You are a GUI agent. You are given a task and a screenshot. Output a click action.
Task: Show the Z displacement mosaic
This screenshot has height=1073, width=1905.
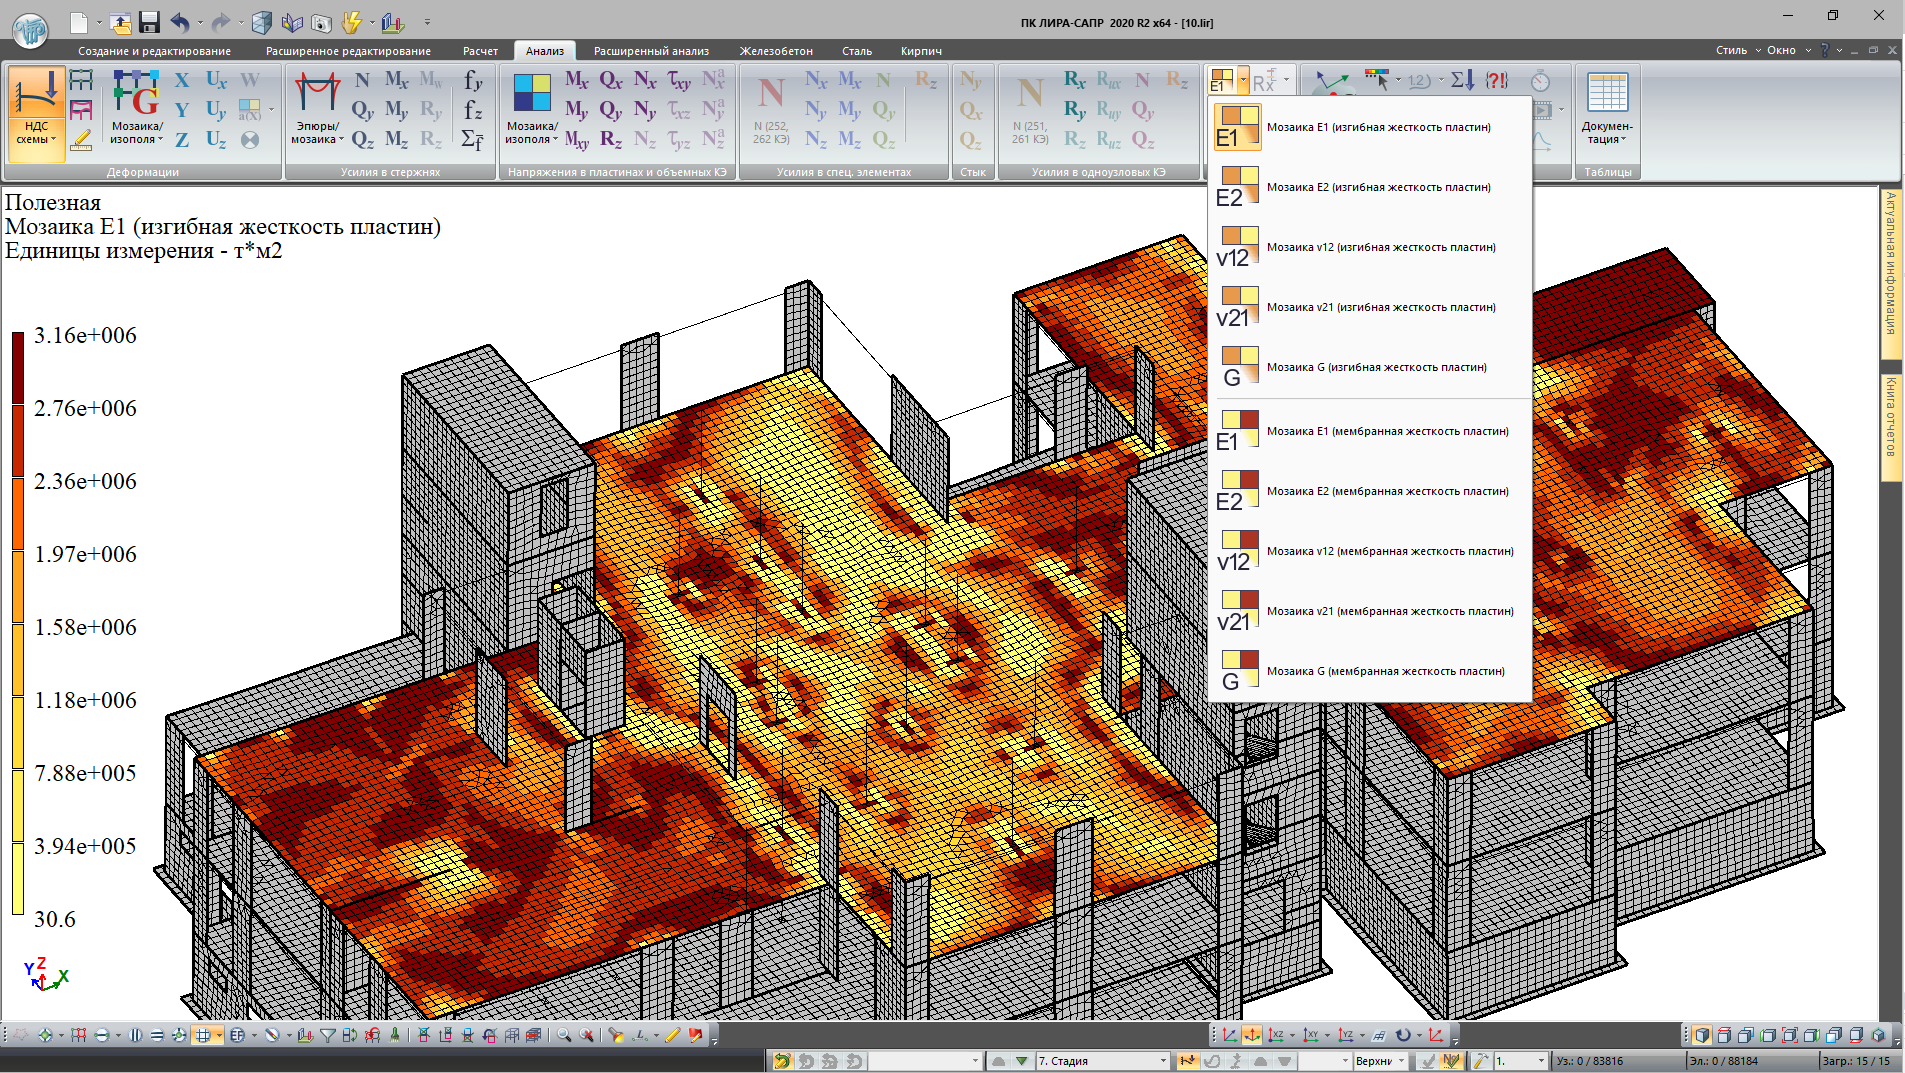[182, 140]
